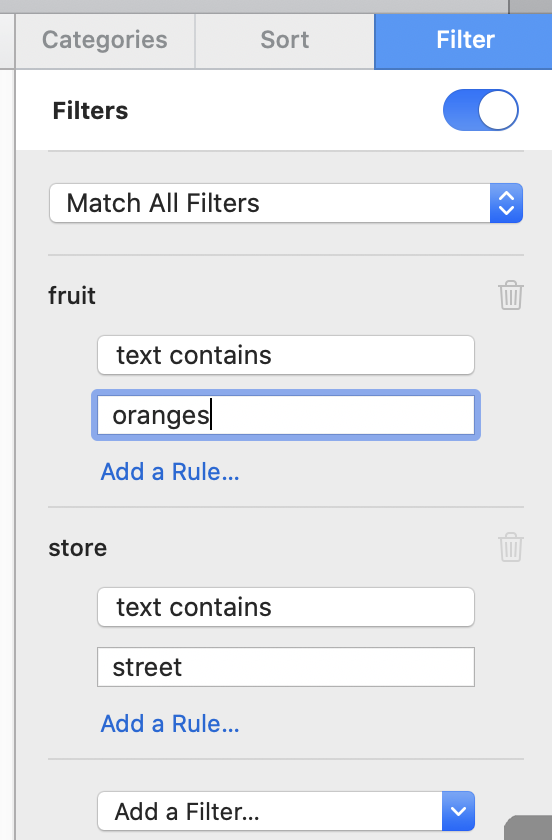Delete the fruit filter with trash icon

click(511, 295)
